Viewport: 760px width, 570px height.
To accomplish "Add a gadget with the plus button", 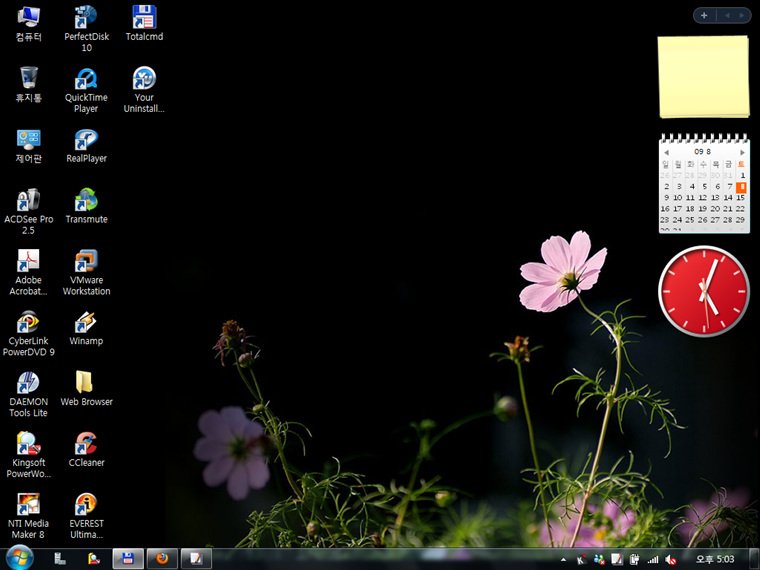I will tap(704, 15).
